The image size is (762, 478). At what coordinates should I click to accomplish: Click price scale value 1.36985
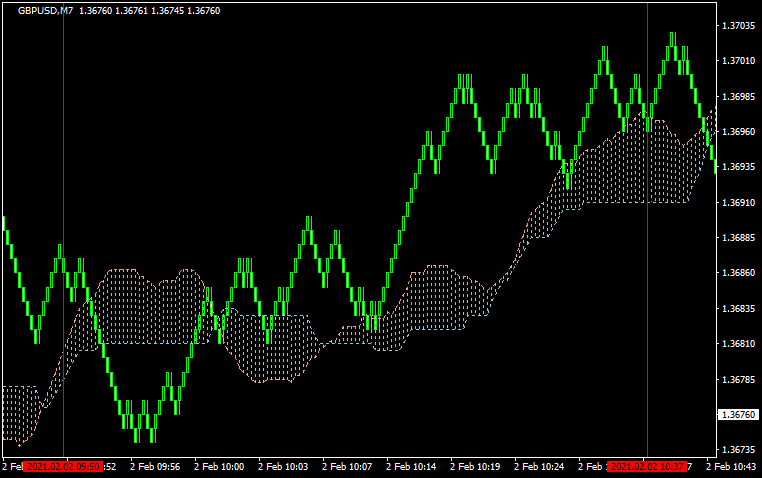click(739, 96)
